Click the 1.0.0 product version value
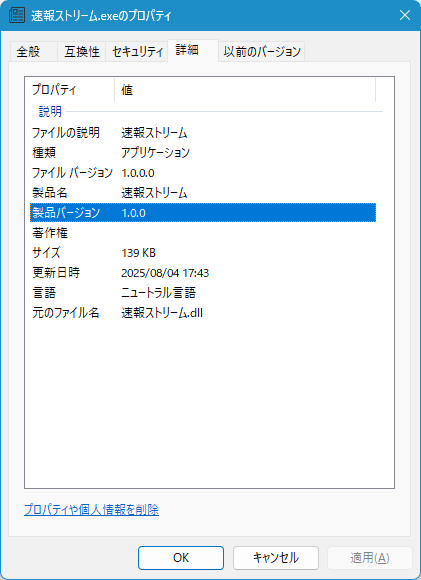Image resolution: width=421 pixels, height=580 pixels. click(x=134, y=213)
